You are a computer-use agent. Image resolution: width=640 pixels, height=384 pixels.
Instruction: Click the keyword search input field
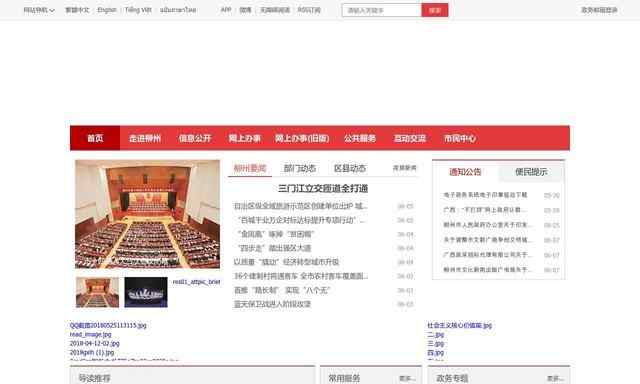tap(382, 10)
